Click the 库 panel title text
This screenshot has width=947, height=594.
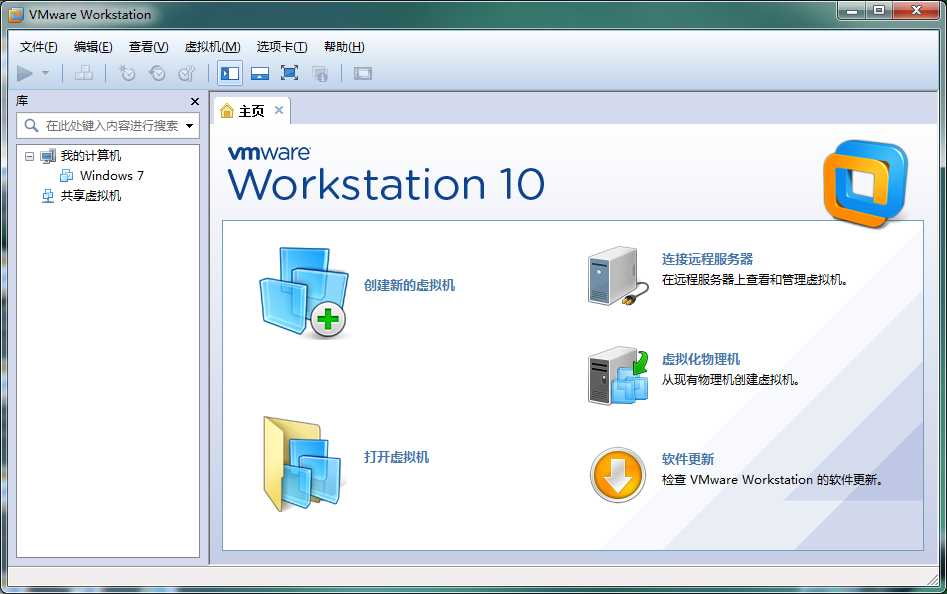(22, 101)
